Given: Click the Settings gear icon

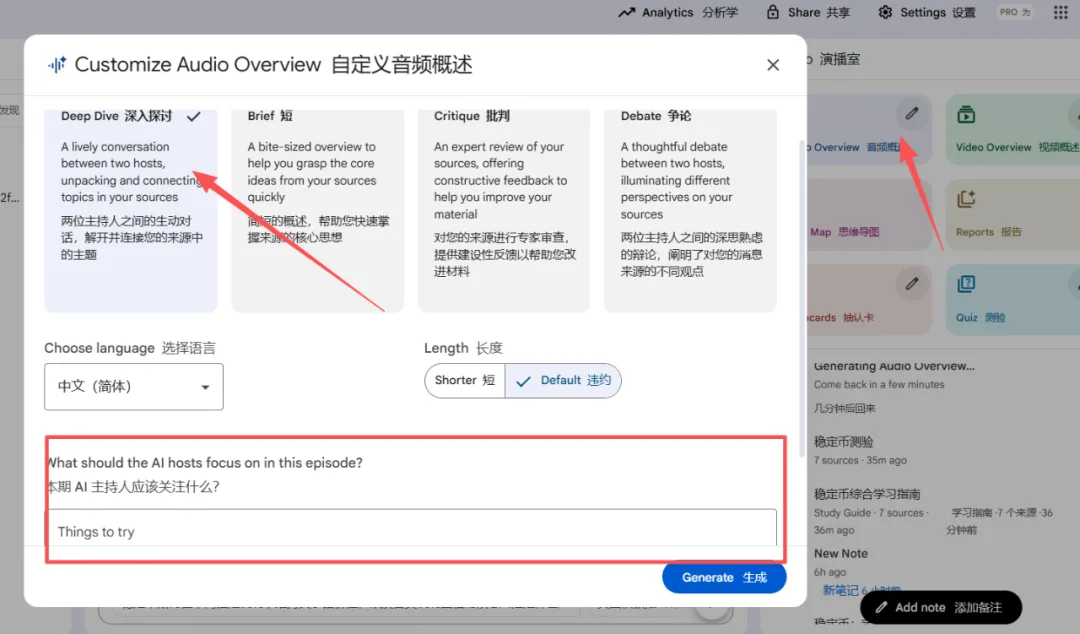Looking at the screenshot, I should click(885, 12).
